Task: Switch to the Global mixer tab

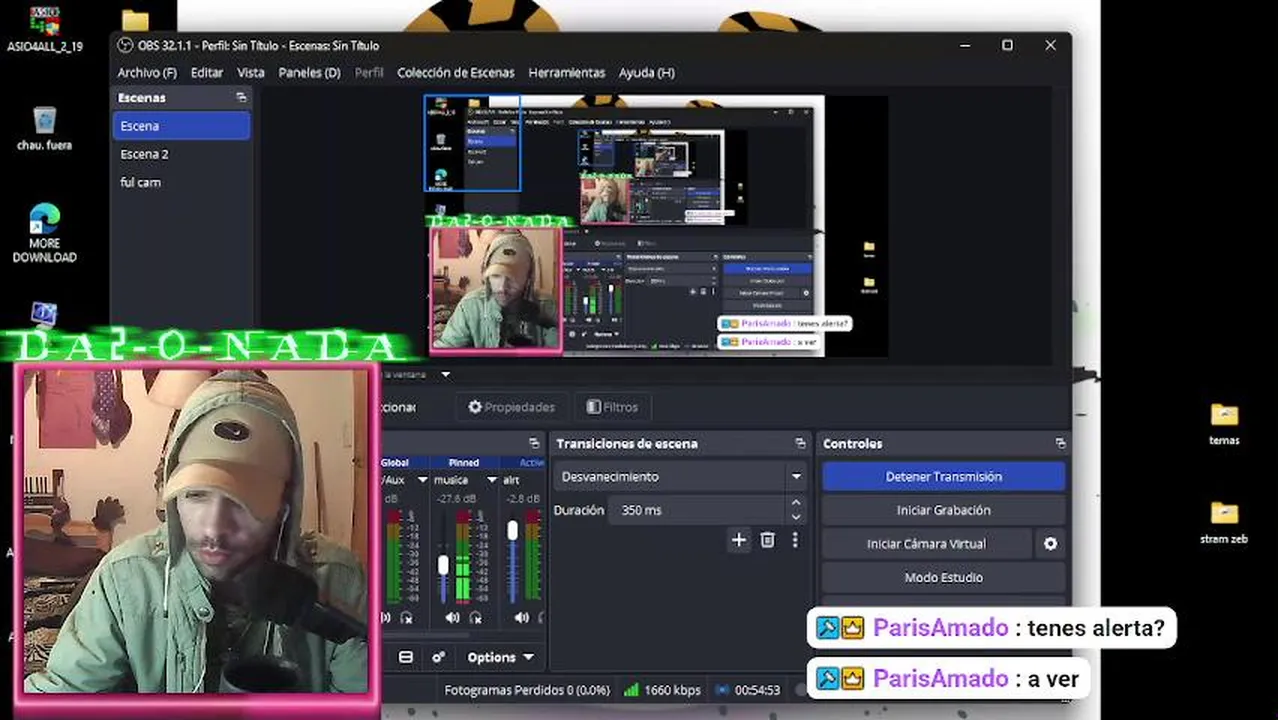Action: [395, 463]
